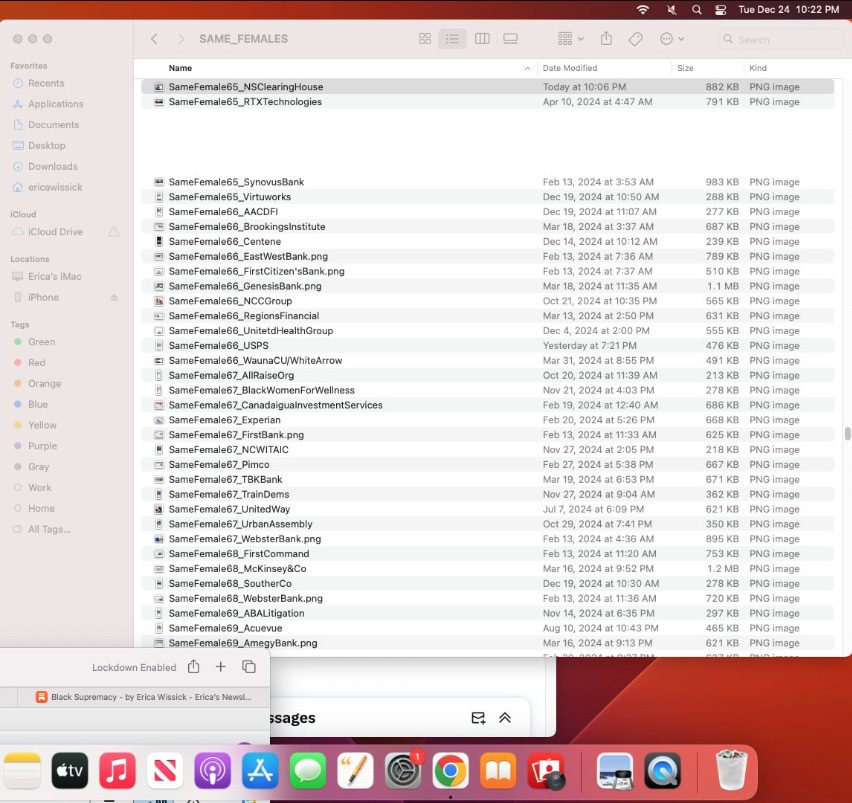Click the file list vertical scrollbar
The image size is (852, 803).
(847, 434)
